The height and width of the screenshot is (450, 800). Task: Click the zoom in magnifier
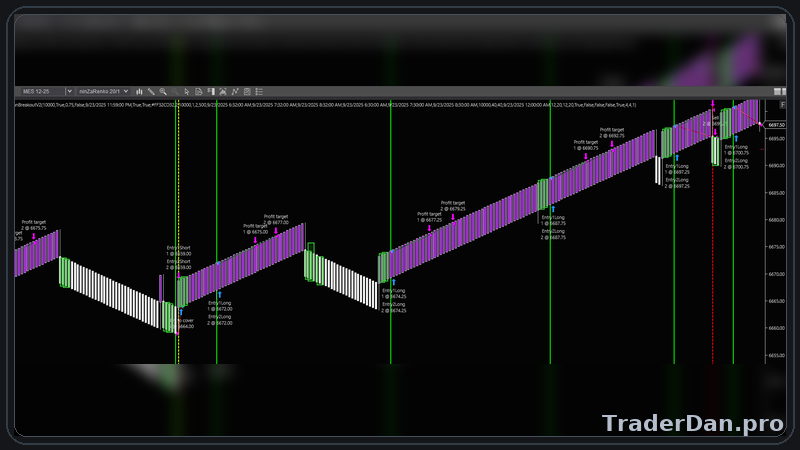(163, 91)
